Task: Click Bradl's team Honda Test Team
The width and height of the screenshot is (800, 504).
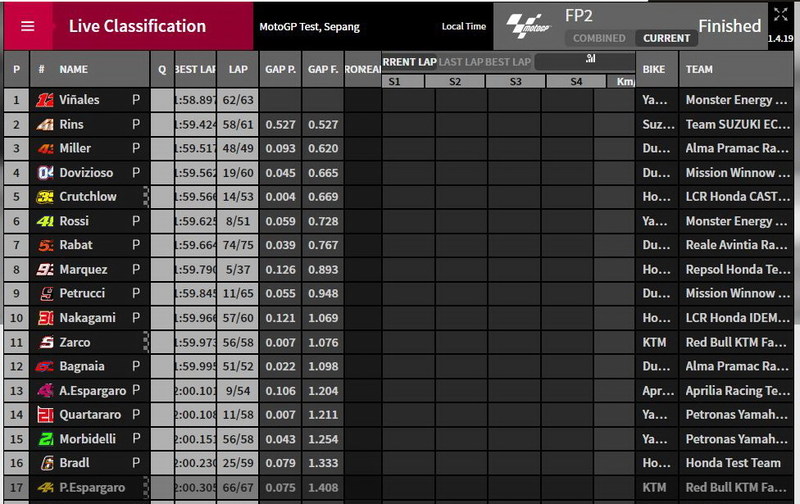Action: [x=733, y=463]
